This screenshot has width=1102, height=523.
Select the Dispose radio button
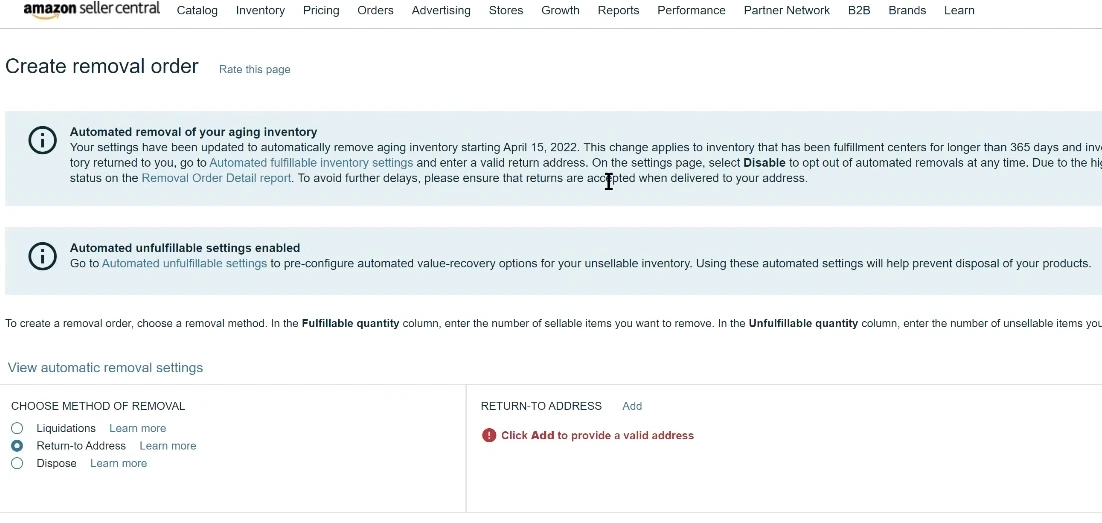pyautogui.click(x=17, y=463)
